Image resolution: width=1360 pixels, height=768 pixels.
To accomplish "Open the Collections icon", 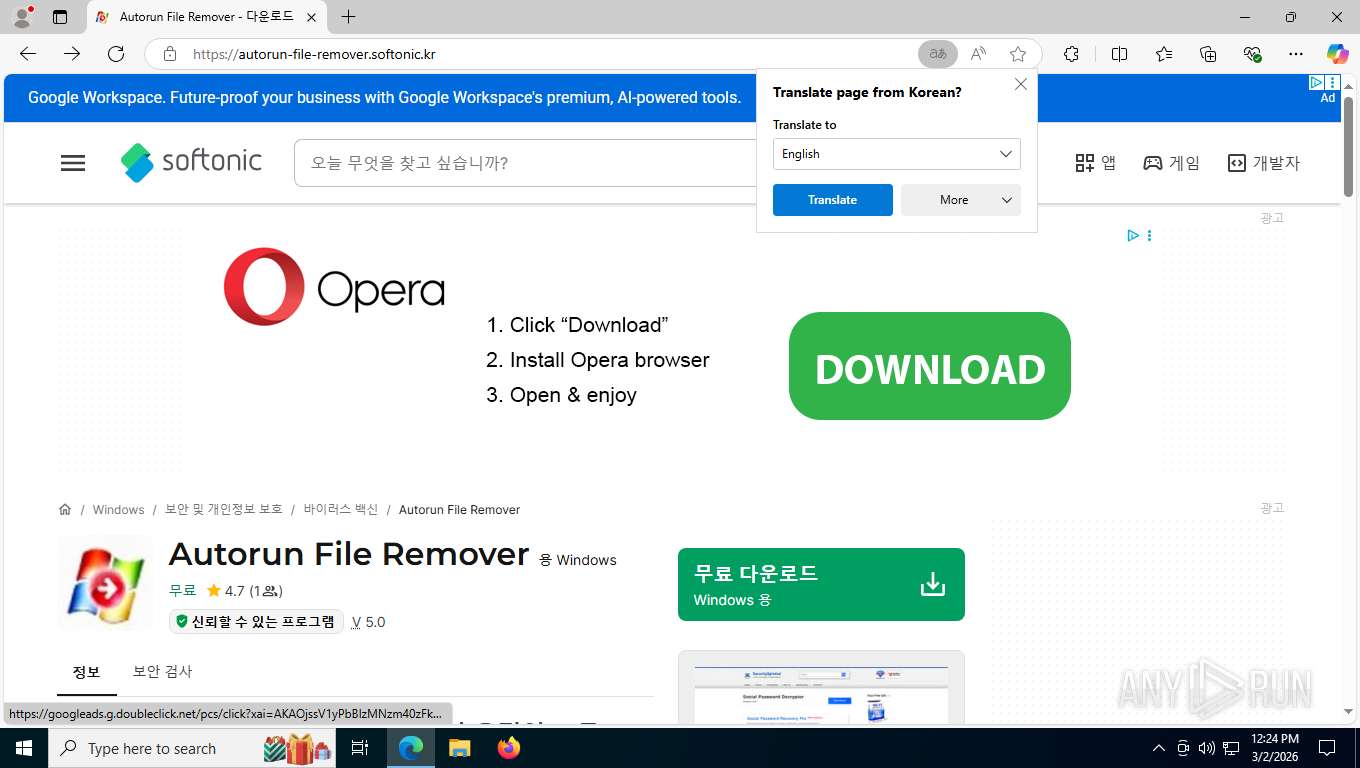I will (x=1208, y=54).
